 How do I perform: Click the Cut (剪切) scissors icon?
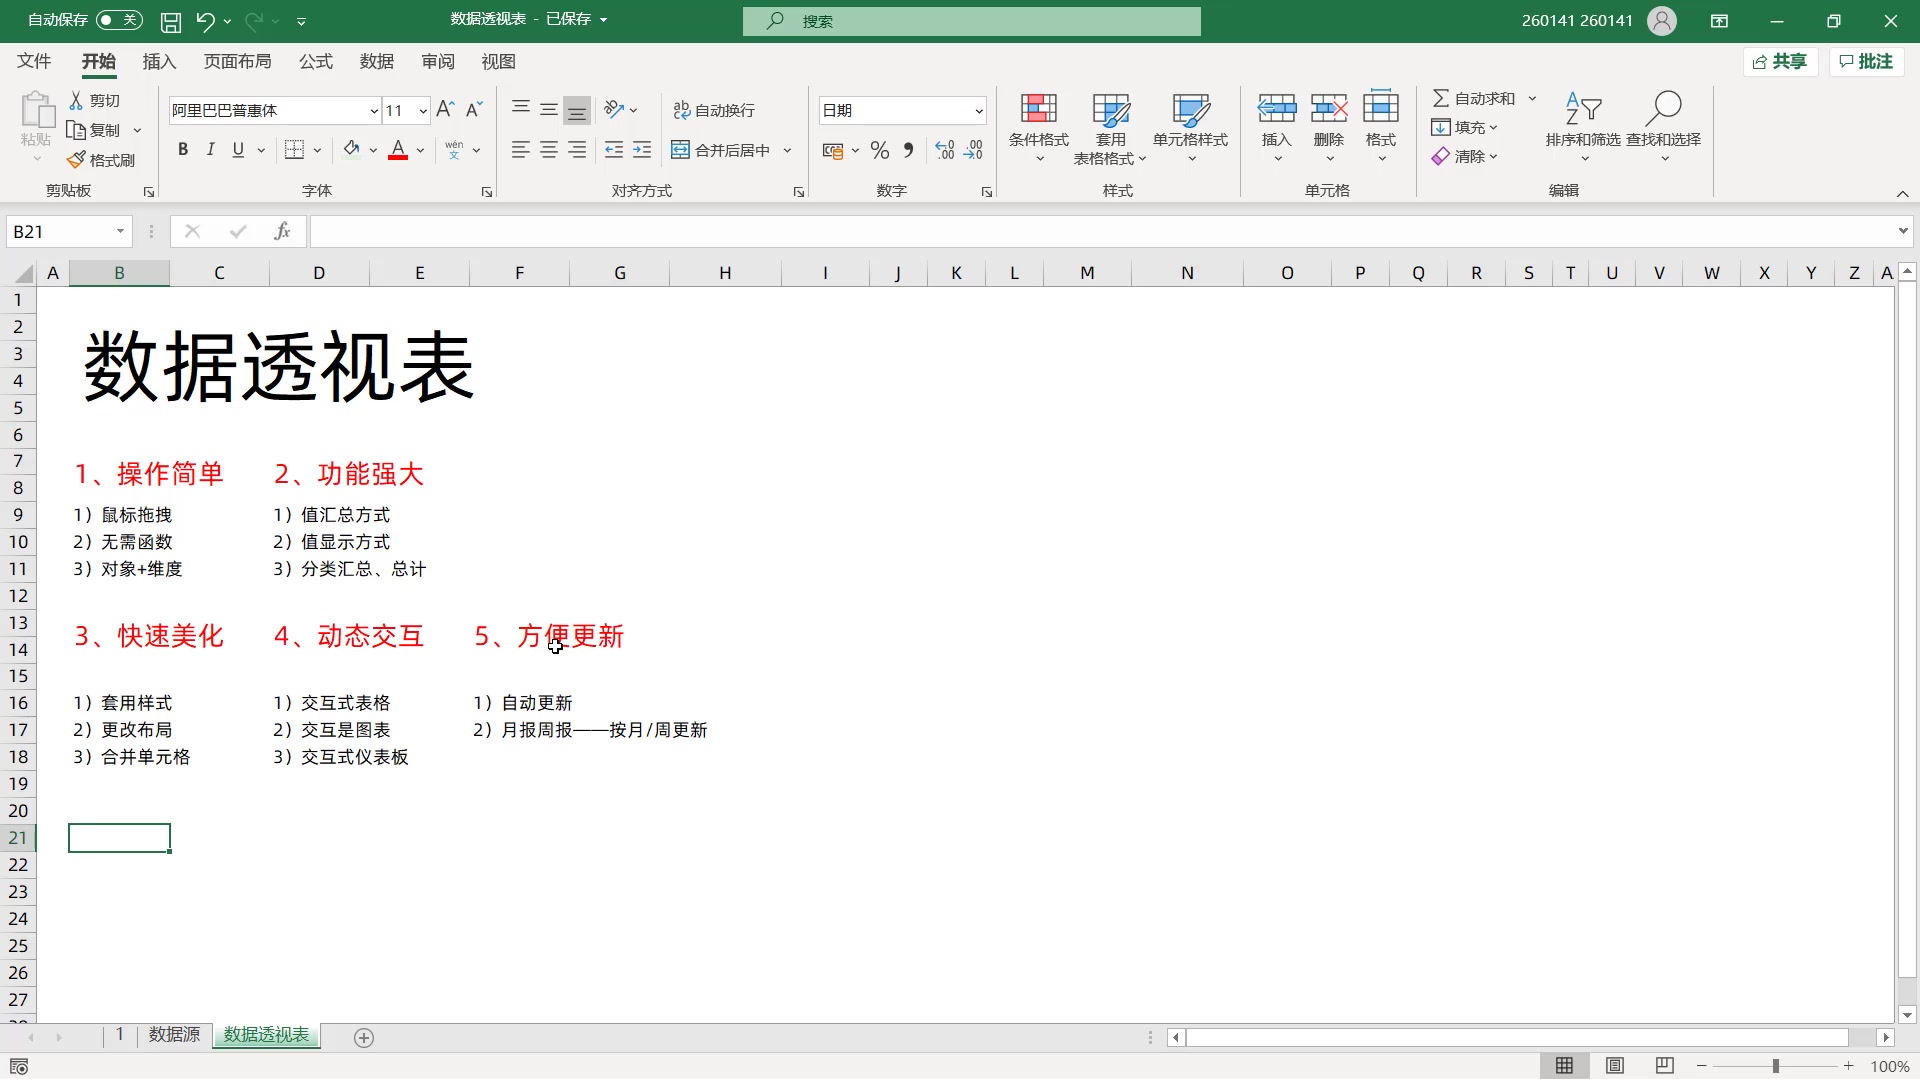point(76,100)
